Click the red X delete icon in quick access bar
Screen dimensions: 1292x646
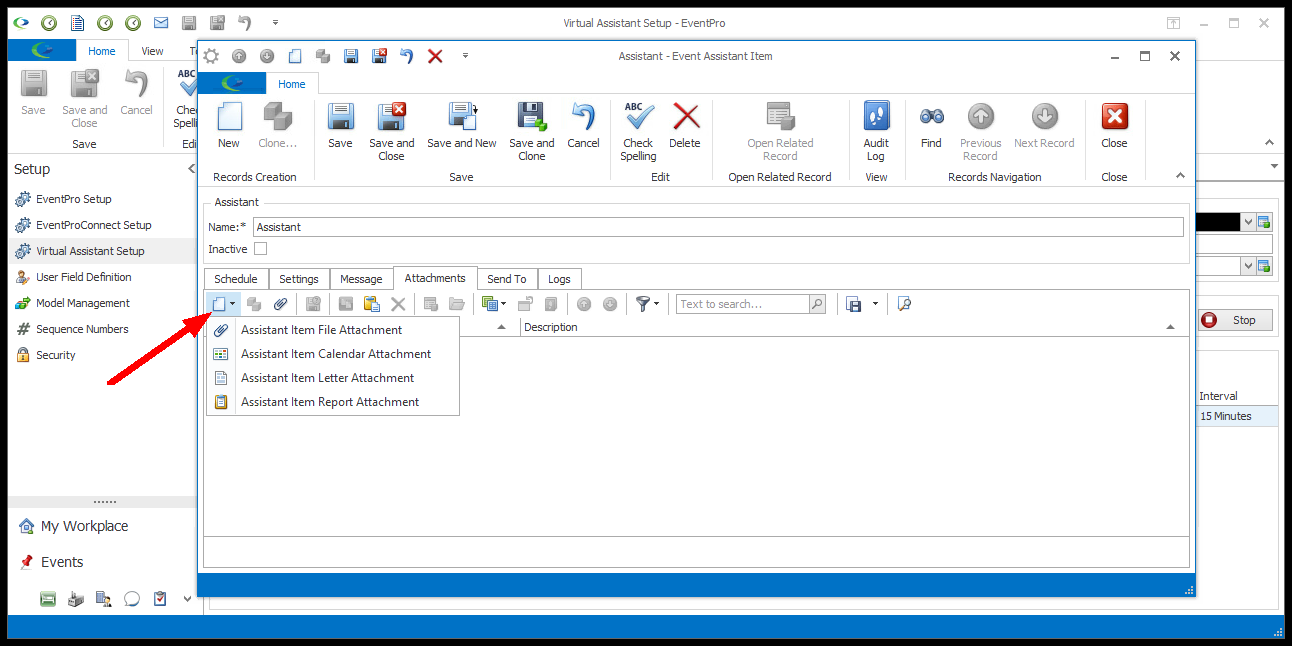[x=435, y=57]
